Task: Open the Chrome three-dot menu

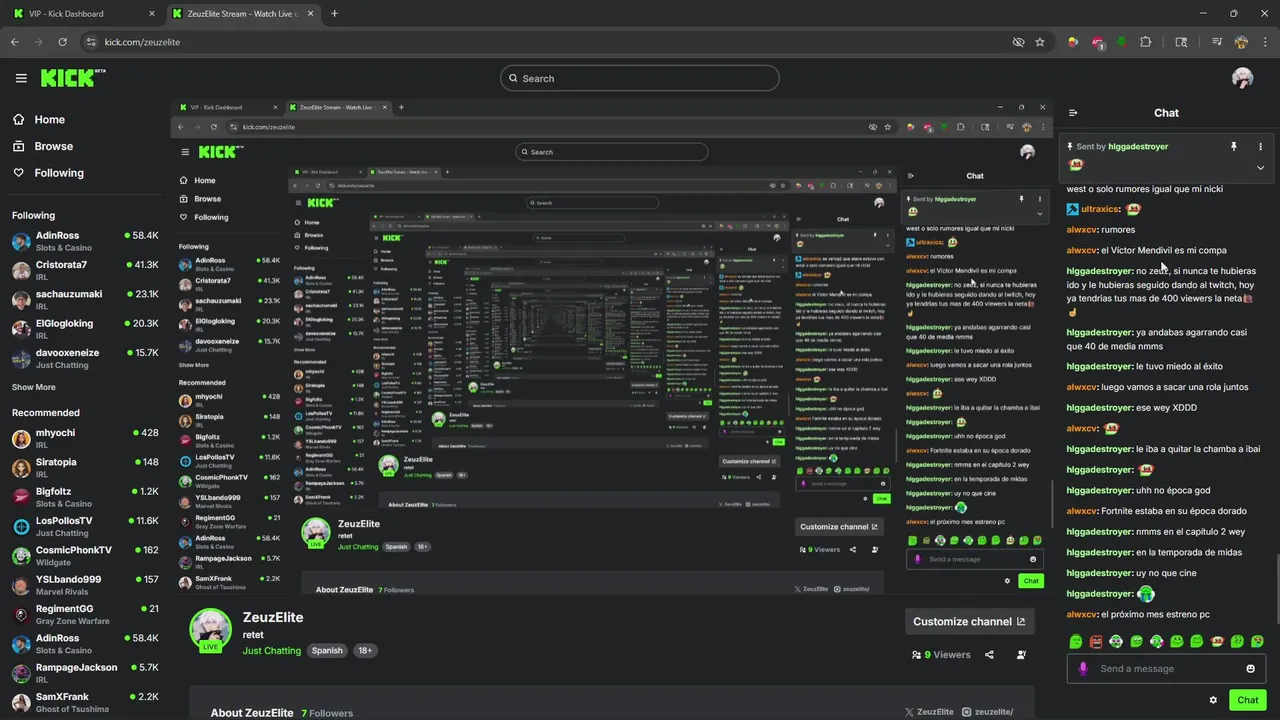Action: pos(1265,42)
